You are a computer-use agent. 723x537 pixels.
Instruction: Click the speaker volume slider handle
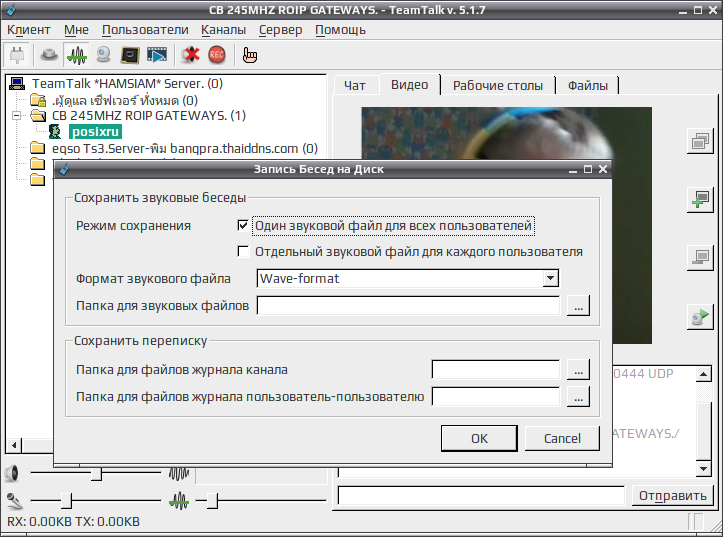[x=96, y=473]
